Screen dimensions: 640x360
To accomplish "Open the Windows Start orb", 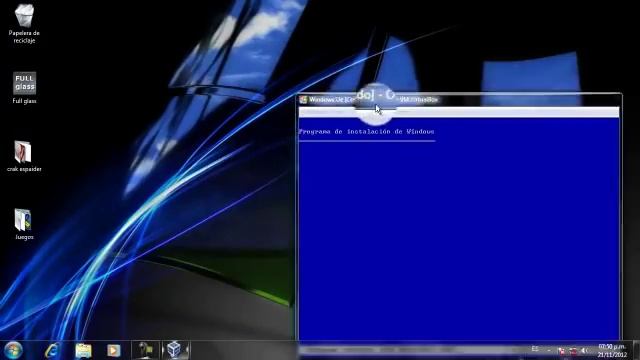I will 13,351.
